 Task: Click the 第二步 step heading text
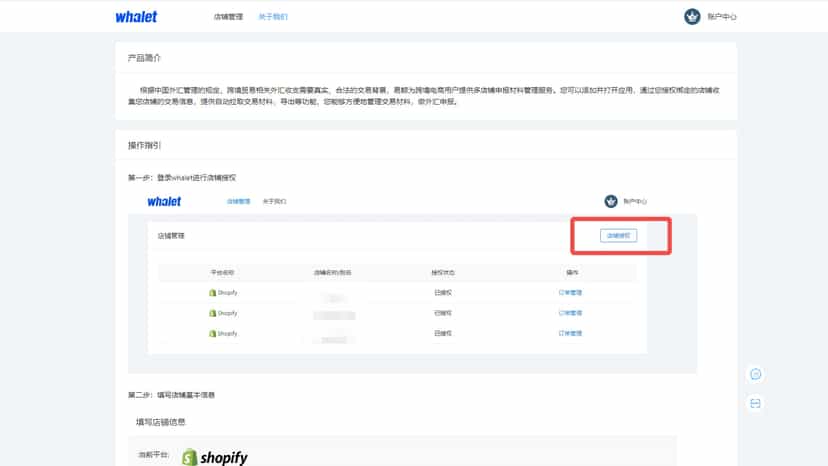point(171,395)
